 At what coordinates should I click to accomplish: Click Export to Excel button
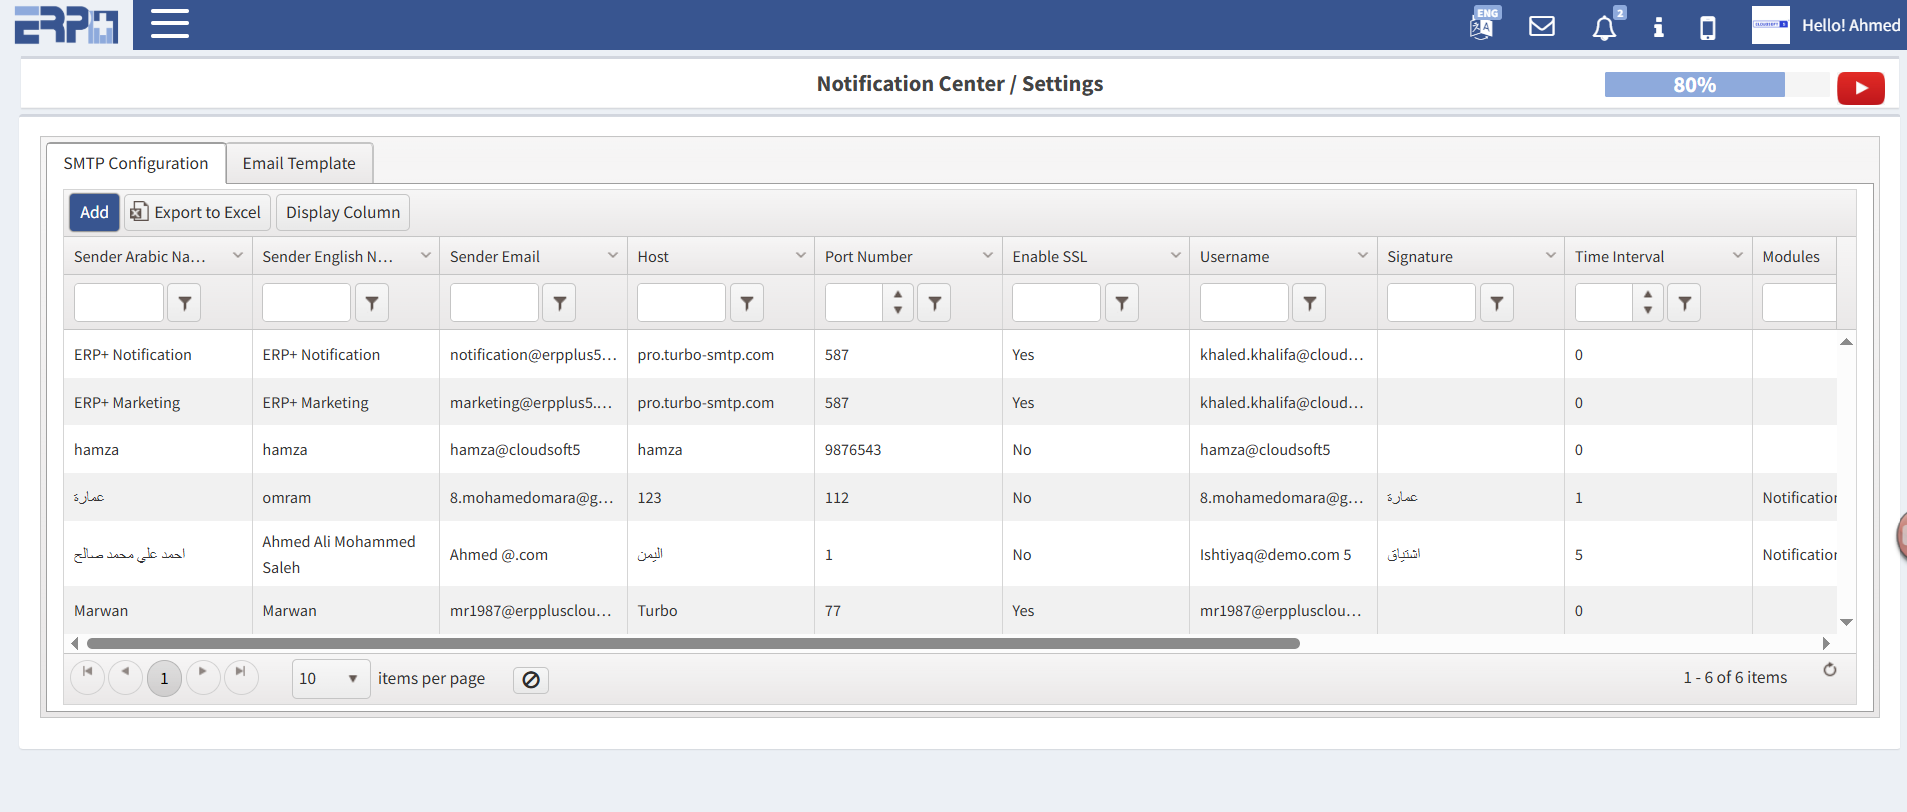pos(197,212)
